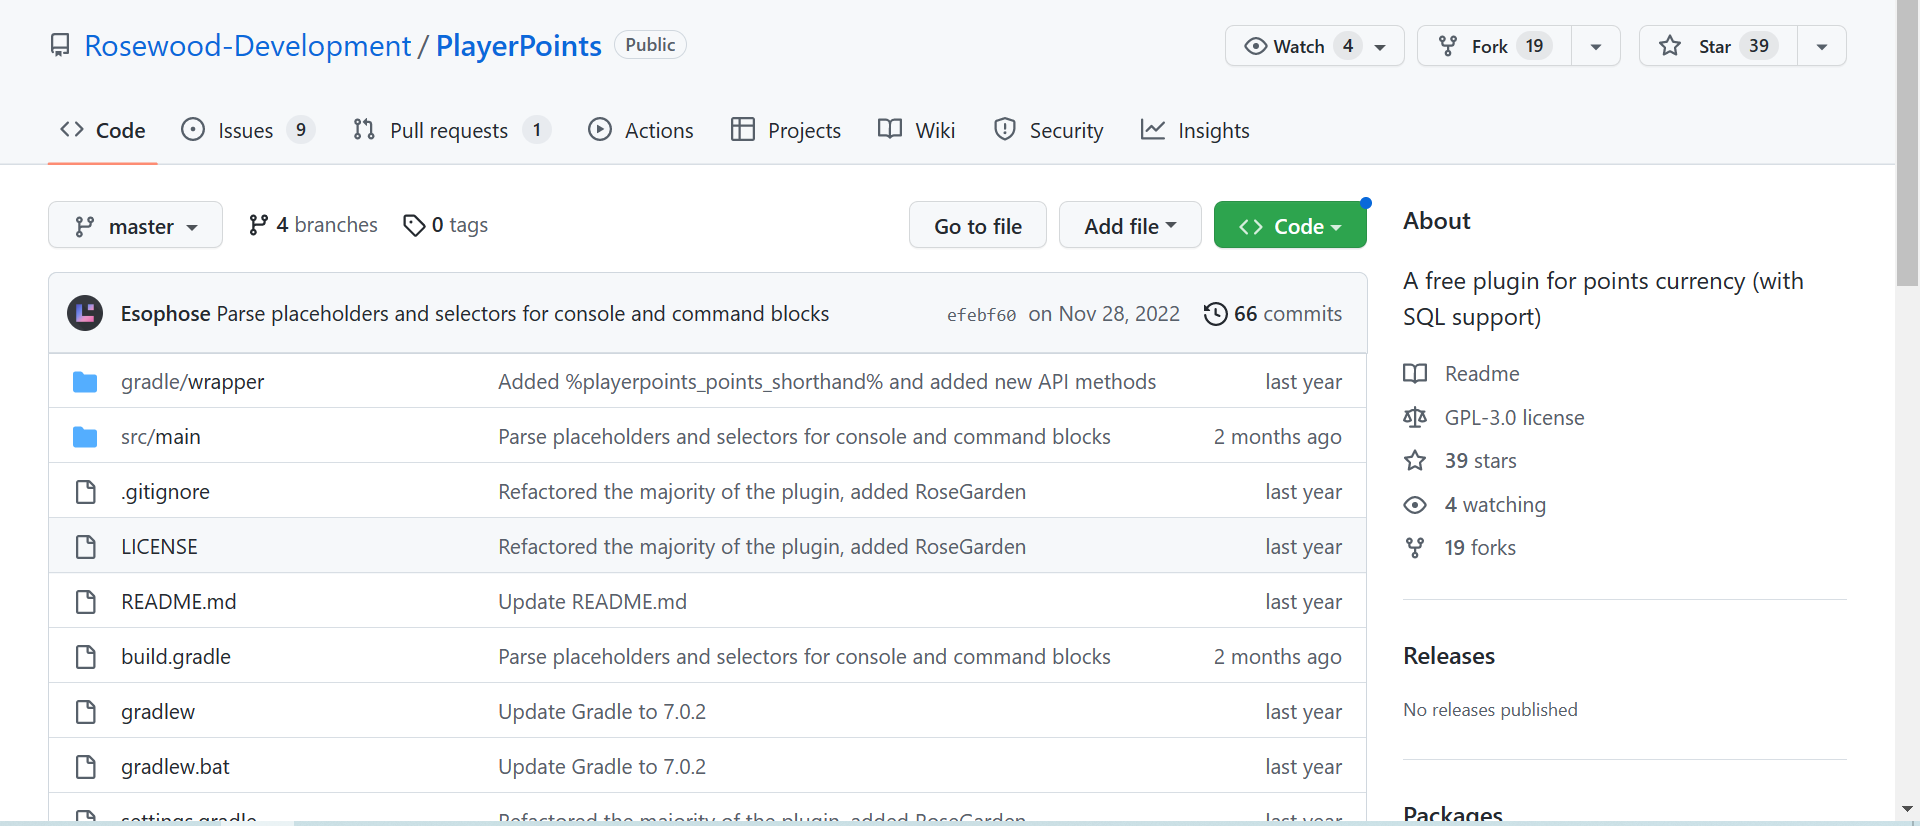
Task: Click the file icon for .gitignore
Action: (x=86, y=492)
